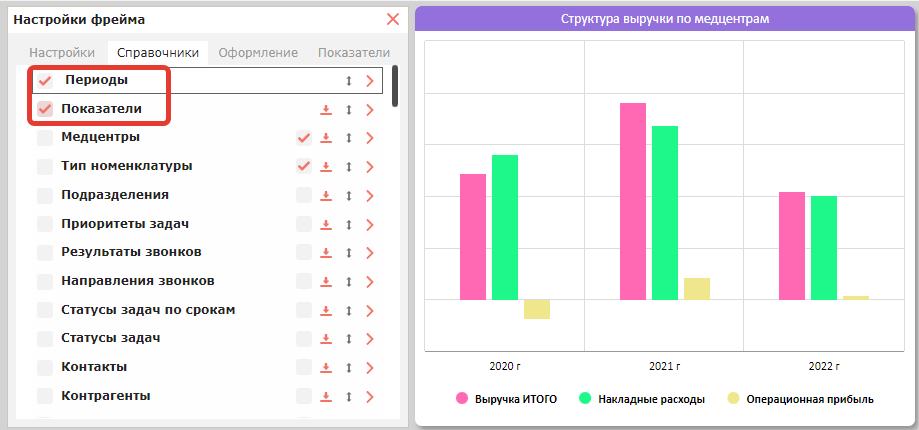This screenshot has height=430, width=919.
Task: Click download icon in Статусы задач по срокам row
Action: 326,310
